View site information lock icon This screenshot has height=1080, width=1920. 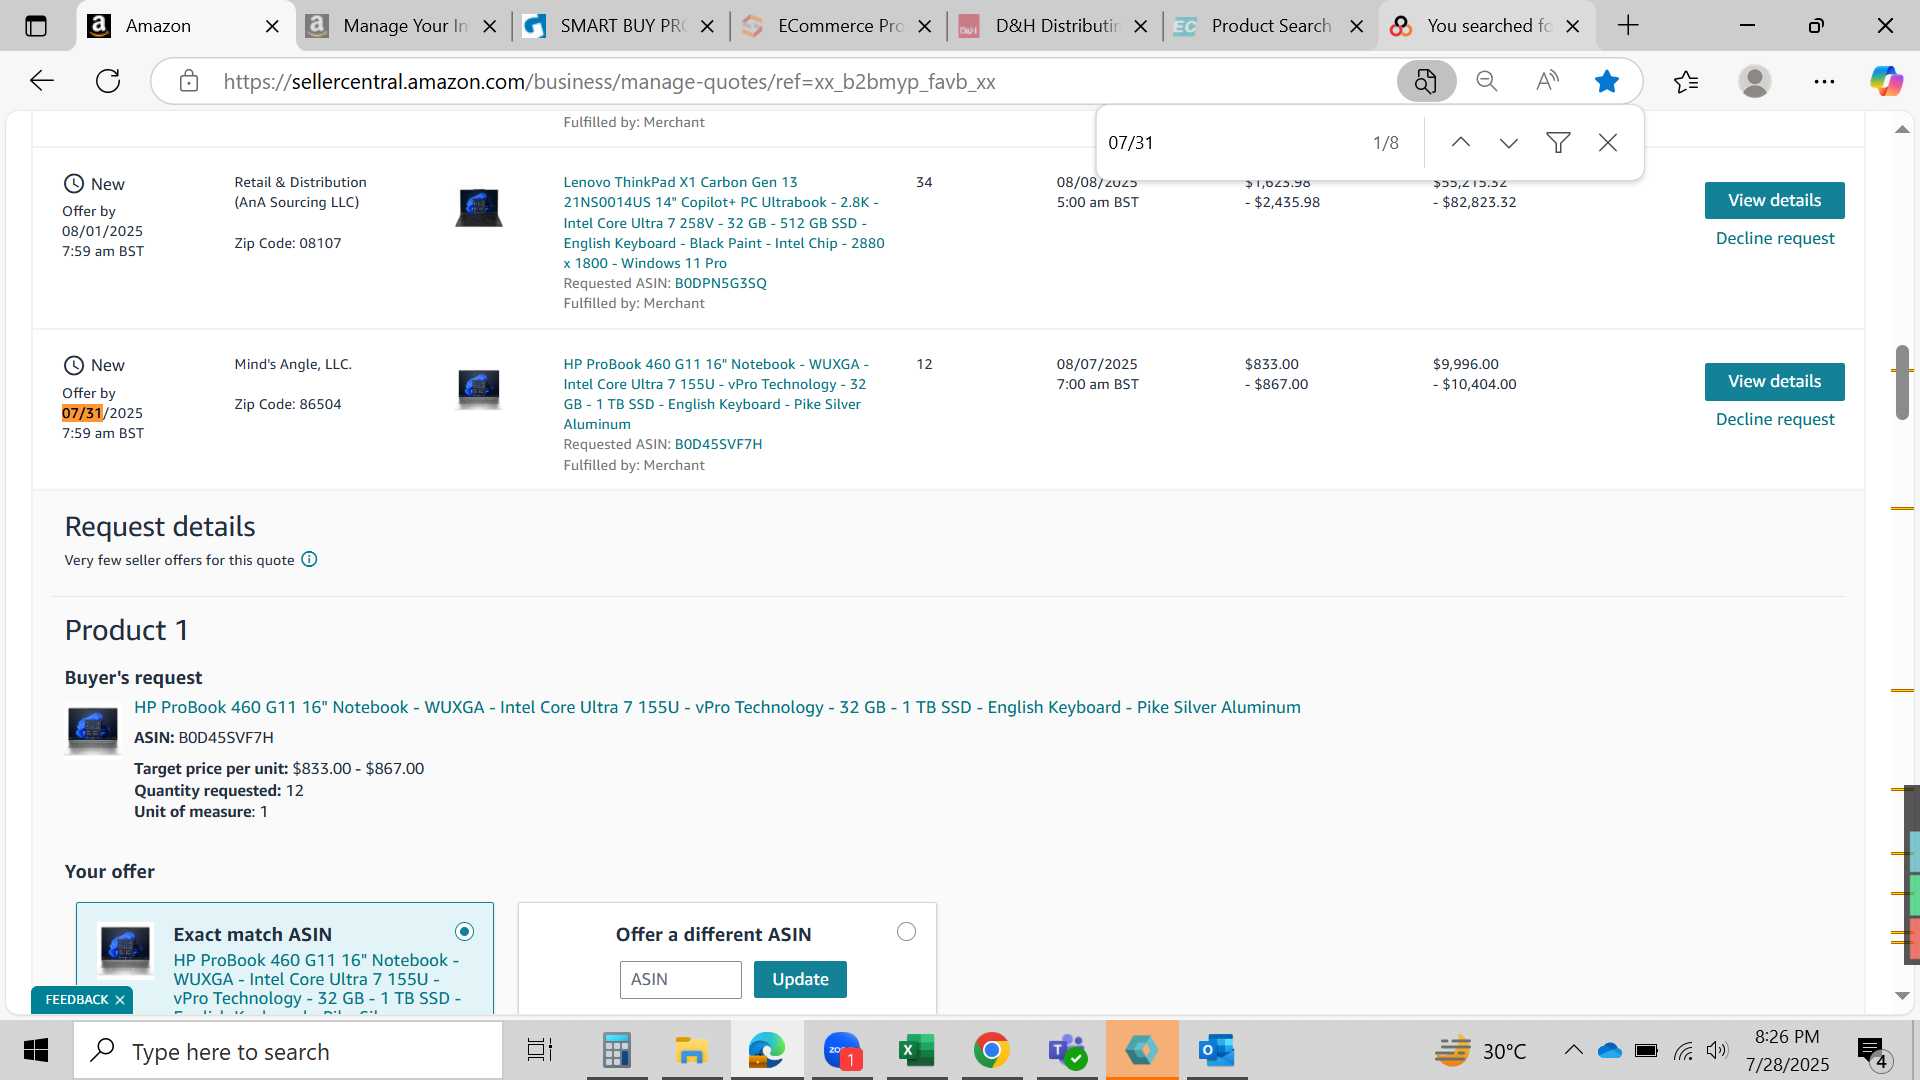tap(189, 81)
